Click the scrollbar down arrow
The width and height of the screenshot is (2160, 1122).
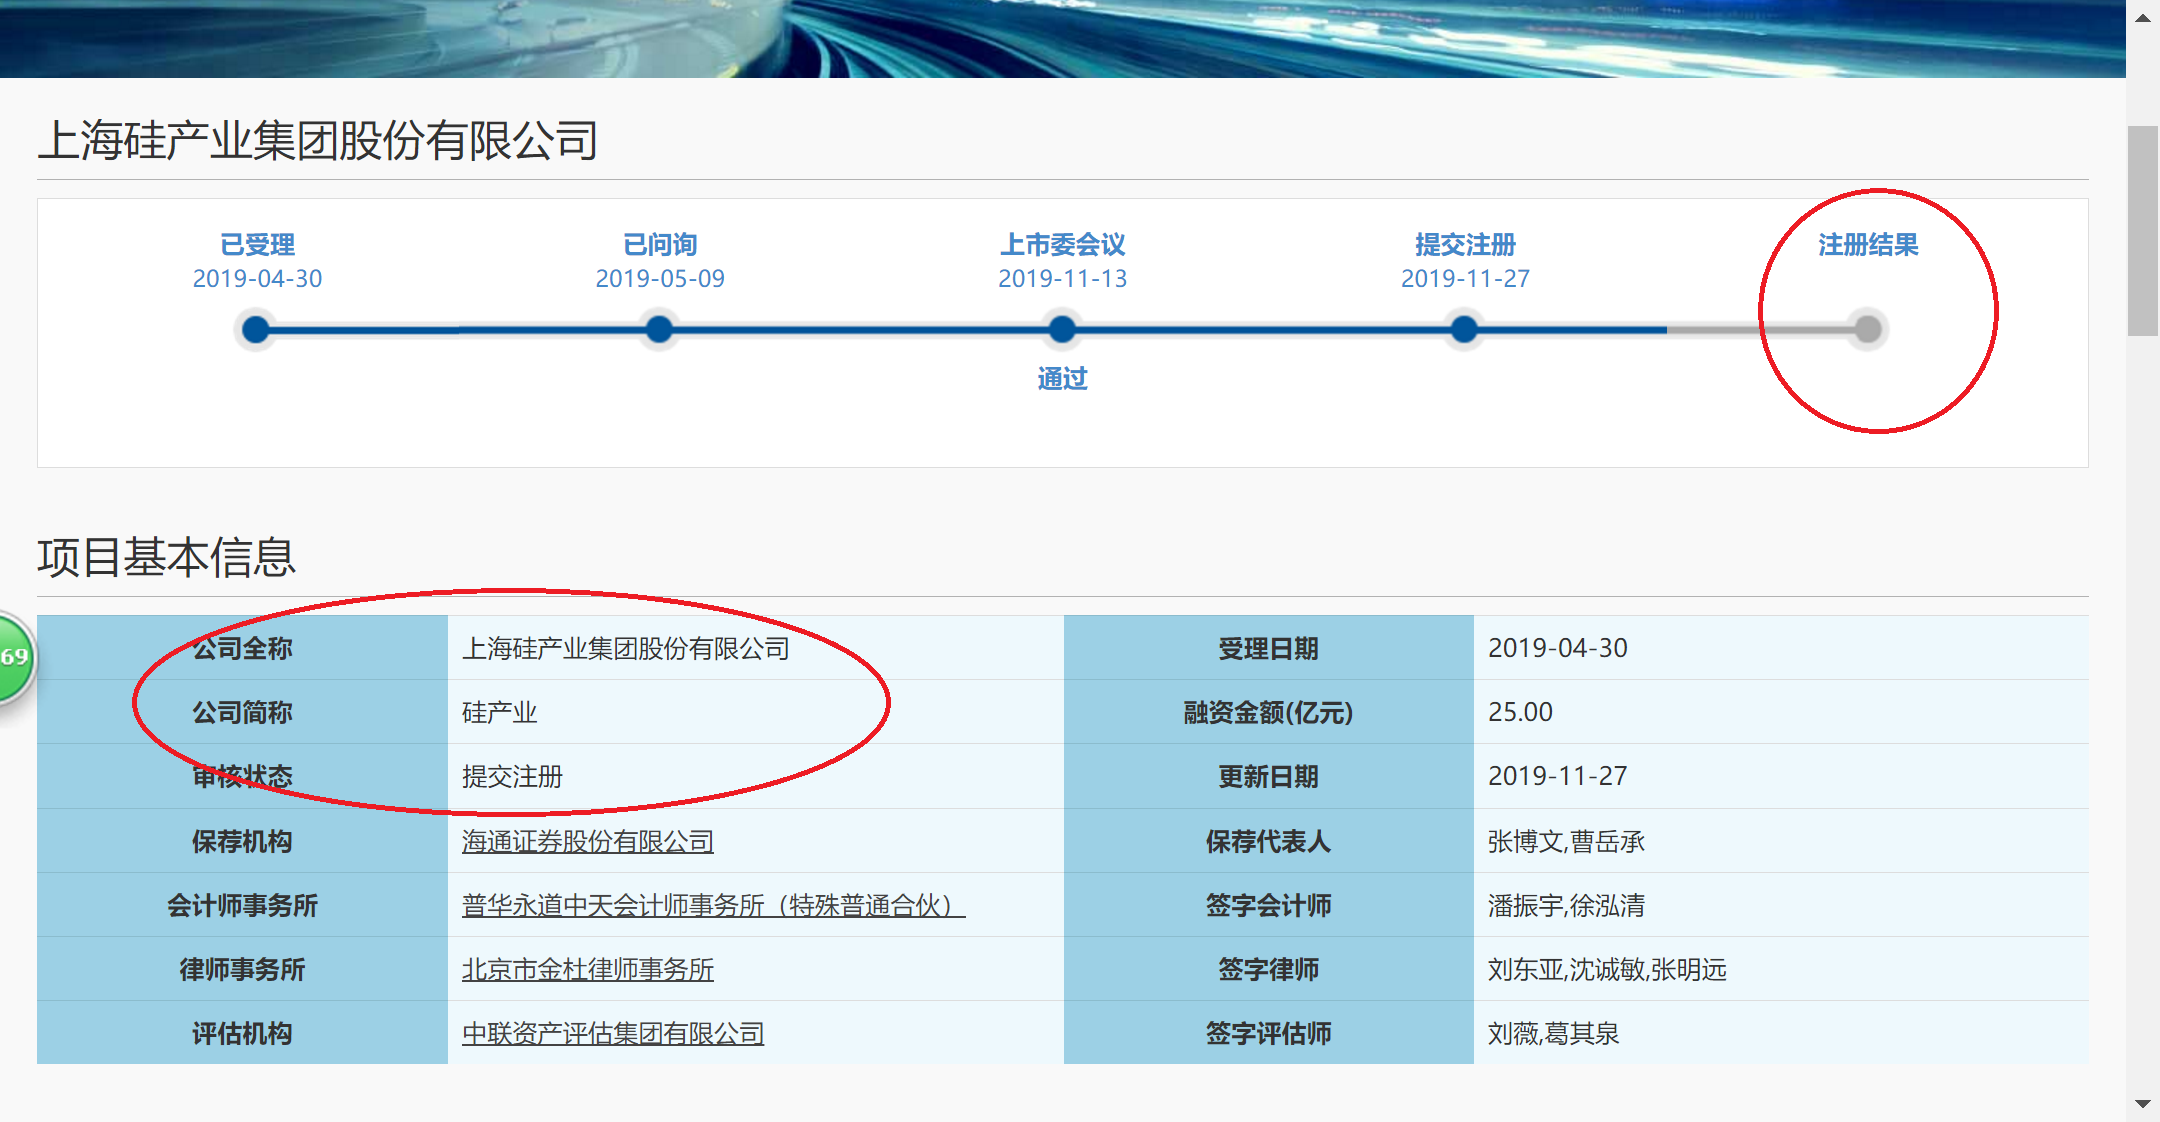(x=2143, y=1104)
